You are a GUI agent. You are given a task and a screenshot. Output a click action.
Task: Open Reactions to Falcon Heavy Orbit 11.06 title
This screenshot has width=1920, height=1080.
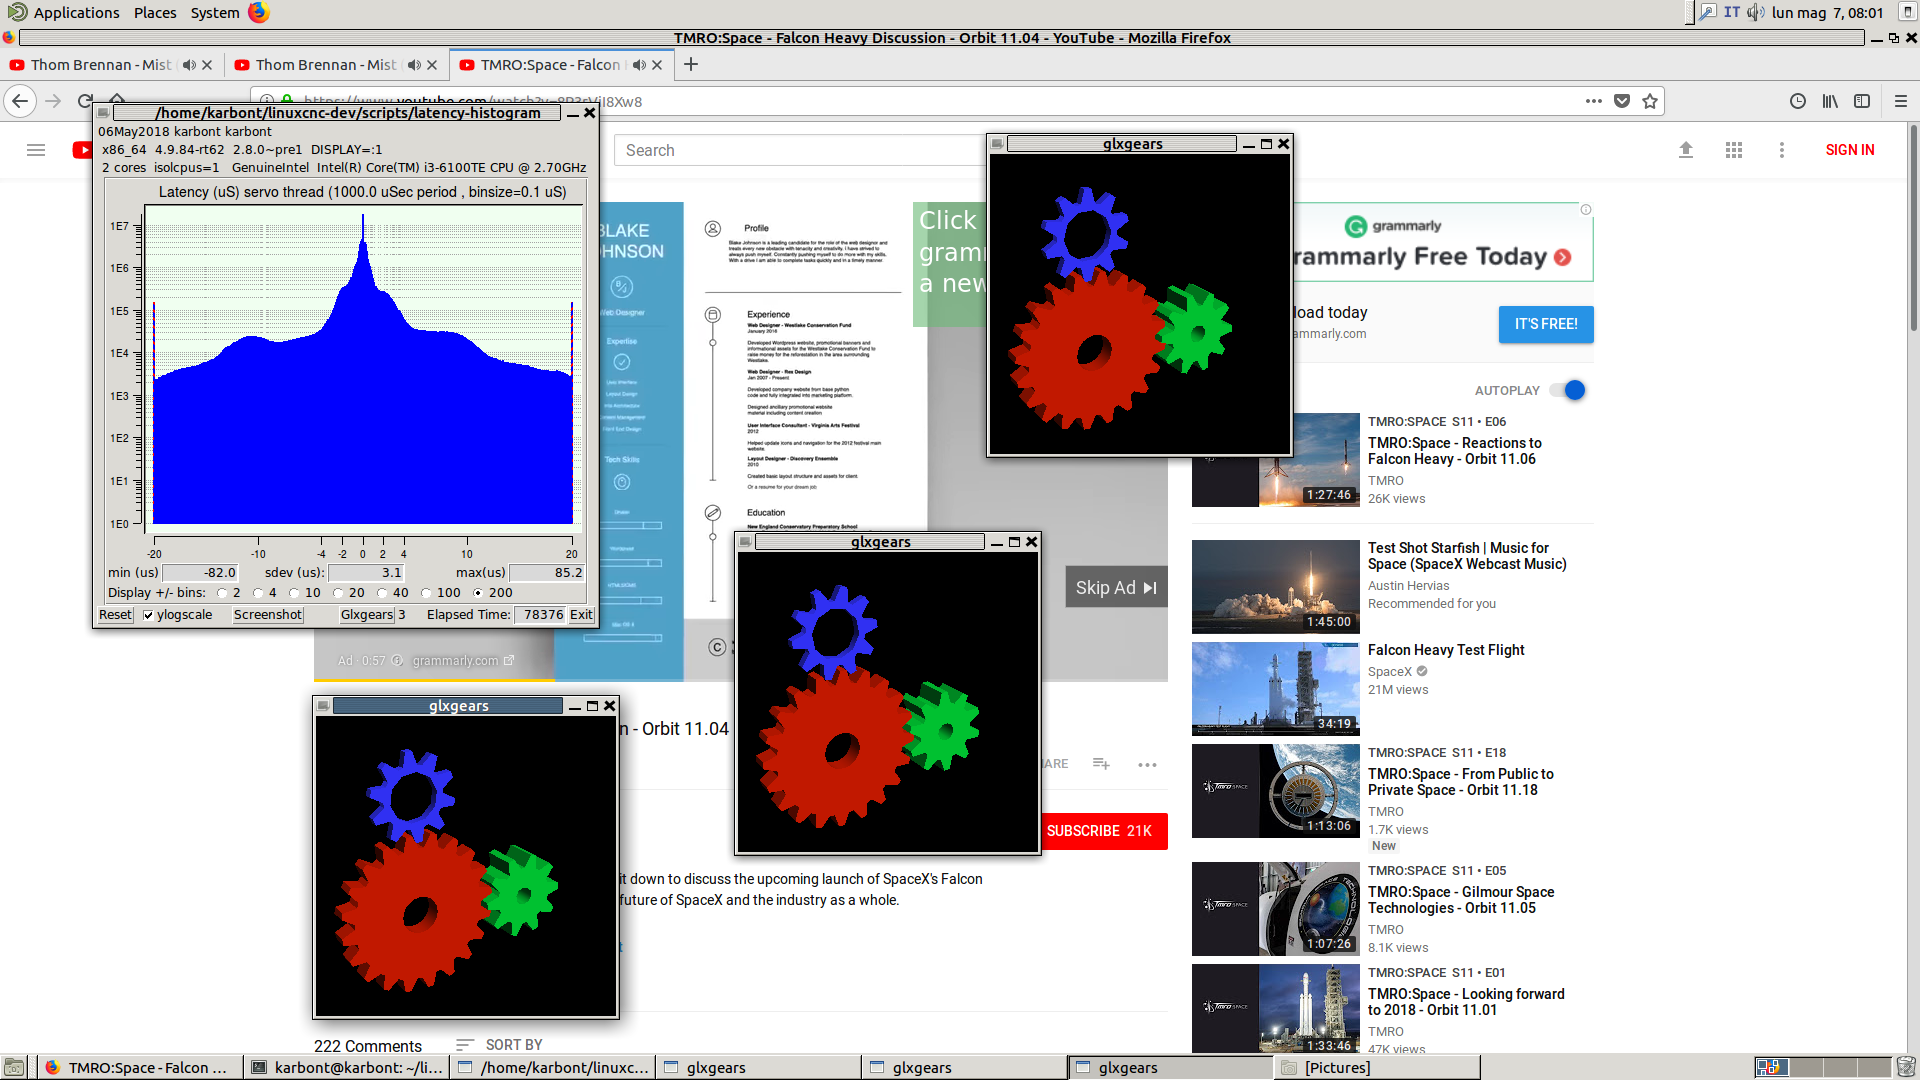1454,451
